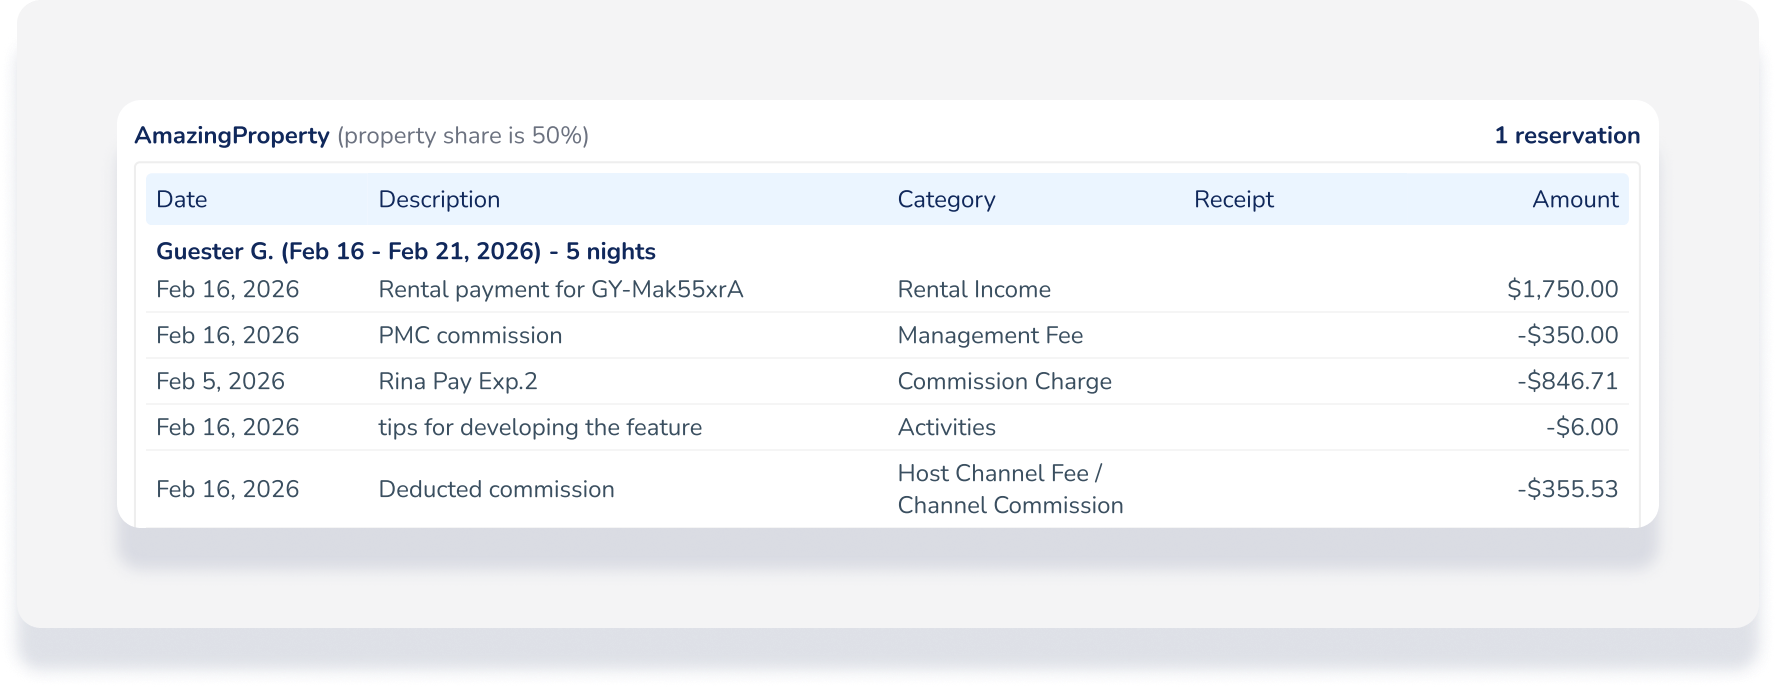The width and height of the screenshot is (1776, 687).
Task: Click the Category column header
Action: 946,200
